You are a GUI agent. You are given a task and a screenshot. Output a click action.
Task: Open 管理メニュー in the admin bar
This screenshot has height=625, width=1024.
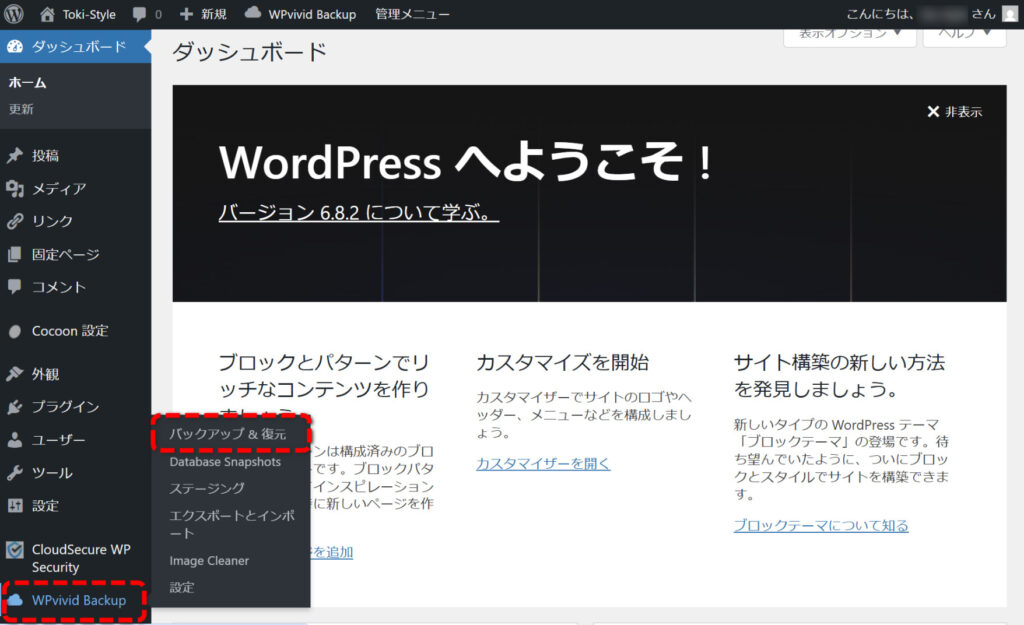click(x=412, y=14)
